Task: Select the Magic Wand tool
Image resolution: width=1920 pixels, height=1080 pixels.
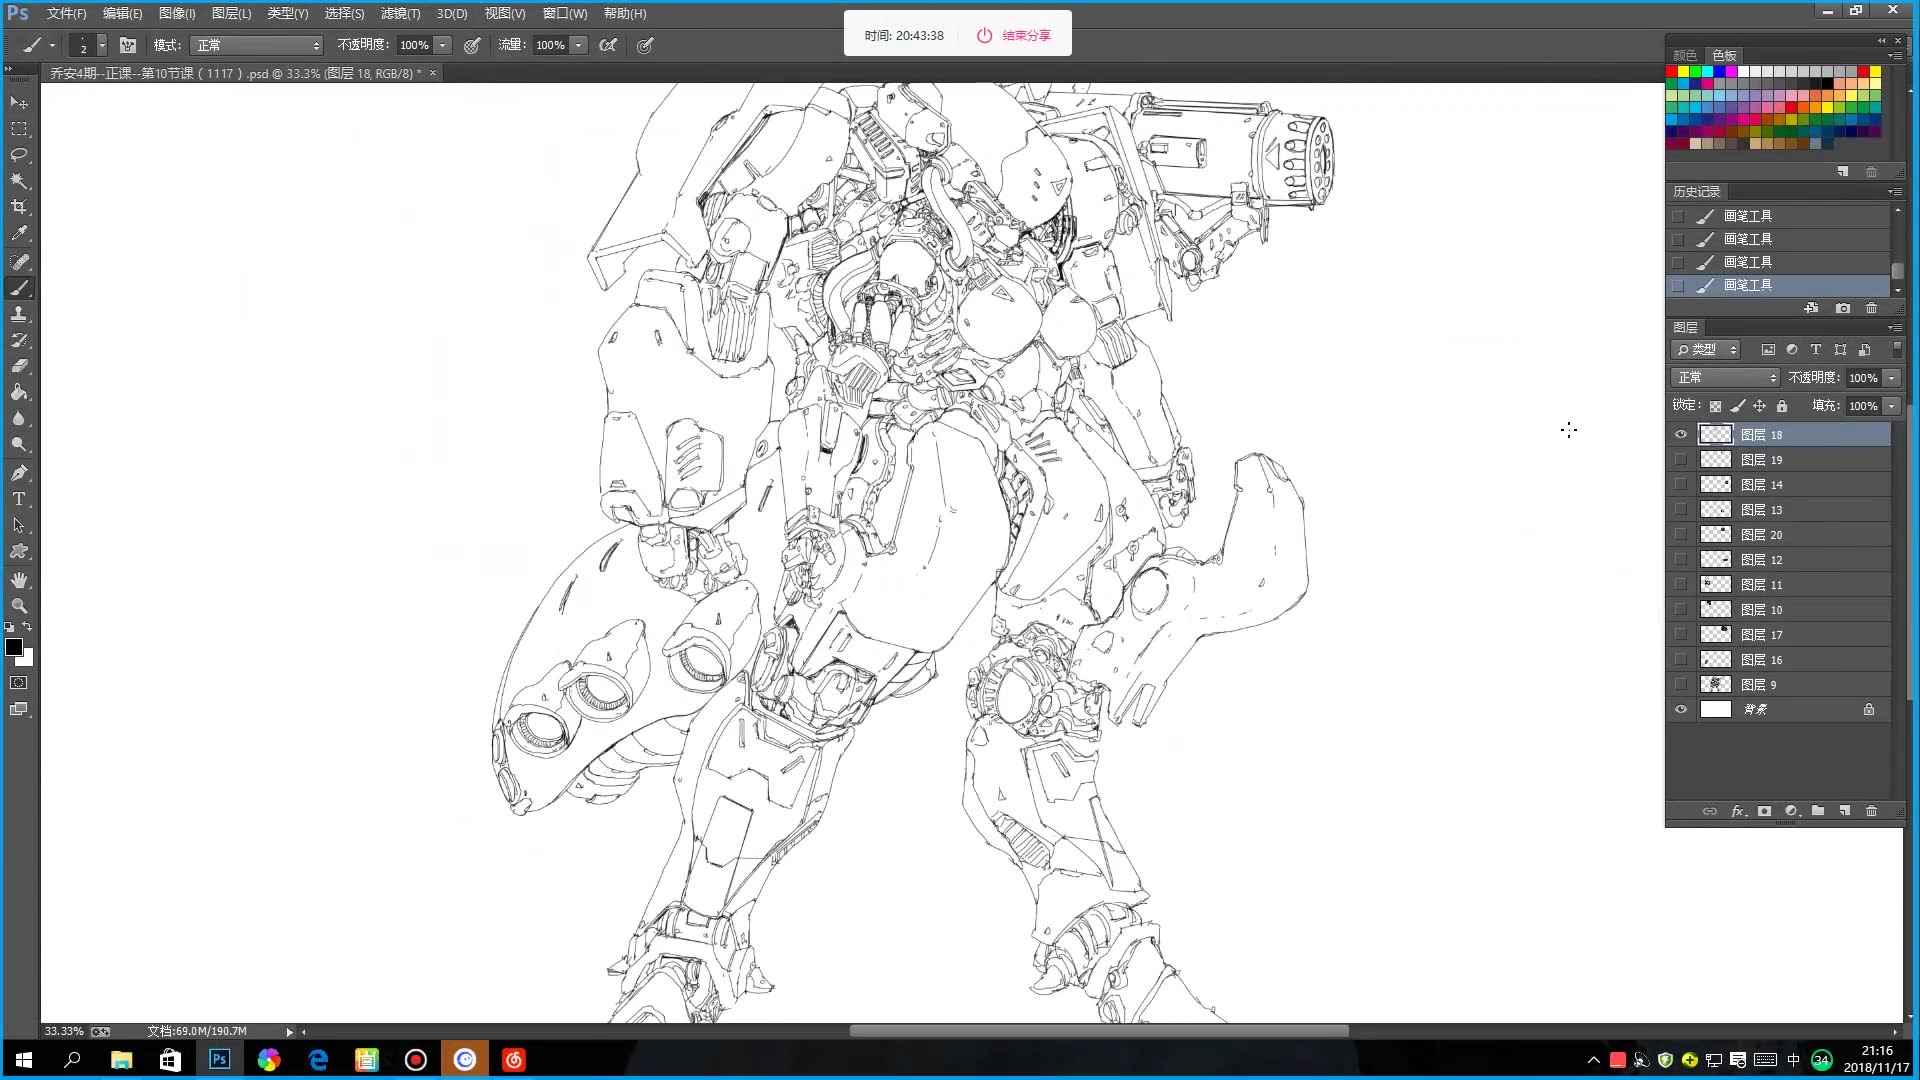Action: [19, 181]
